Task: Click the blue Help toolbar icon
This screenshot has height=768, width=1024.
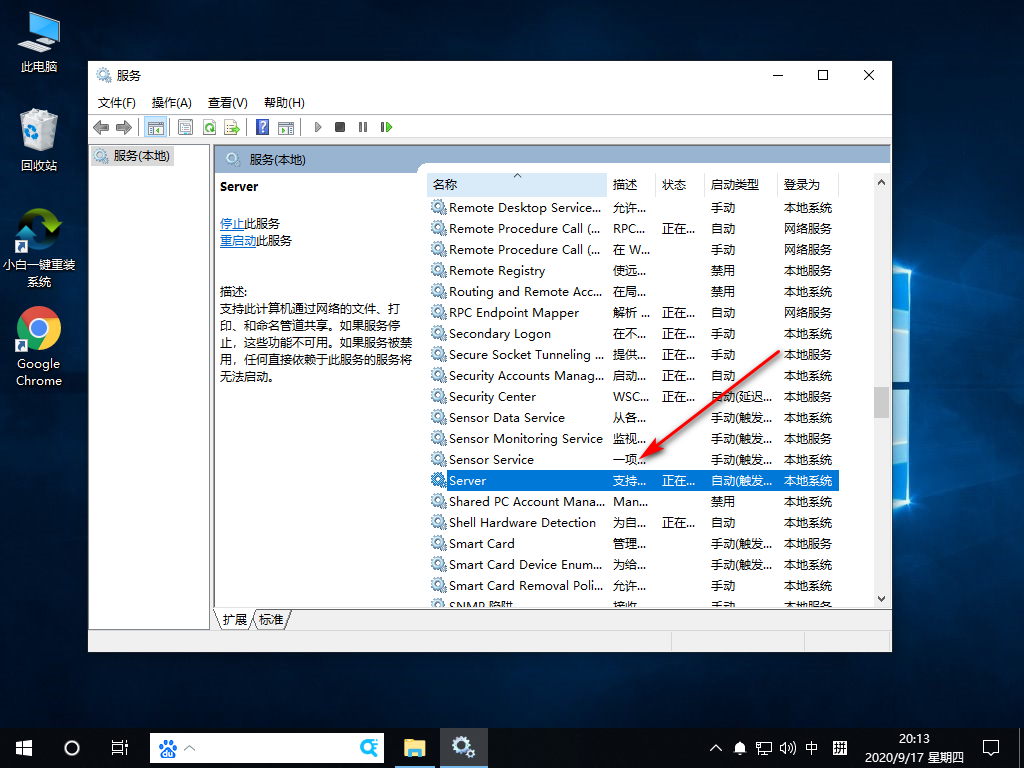Action: [262, 127]
